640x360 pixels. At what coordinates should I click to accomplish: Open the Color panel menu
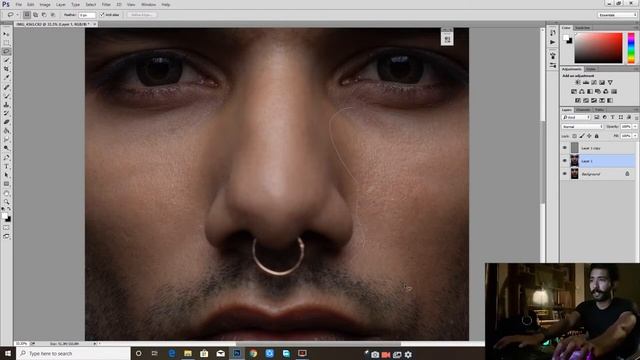coord(637,28)
